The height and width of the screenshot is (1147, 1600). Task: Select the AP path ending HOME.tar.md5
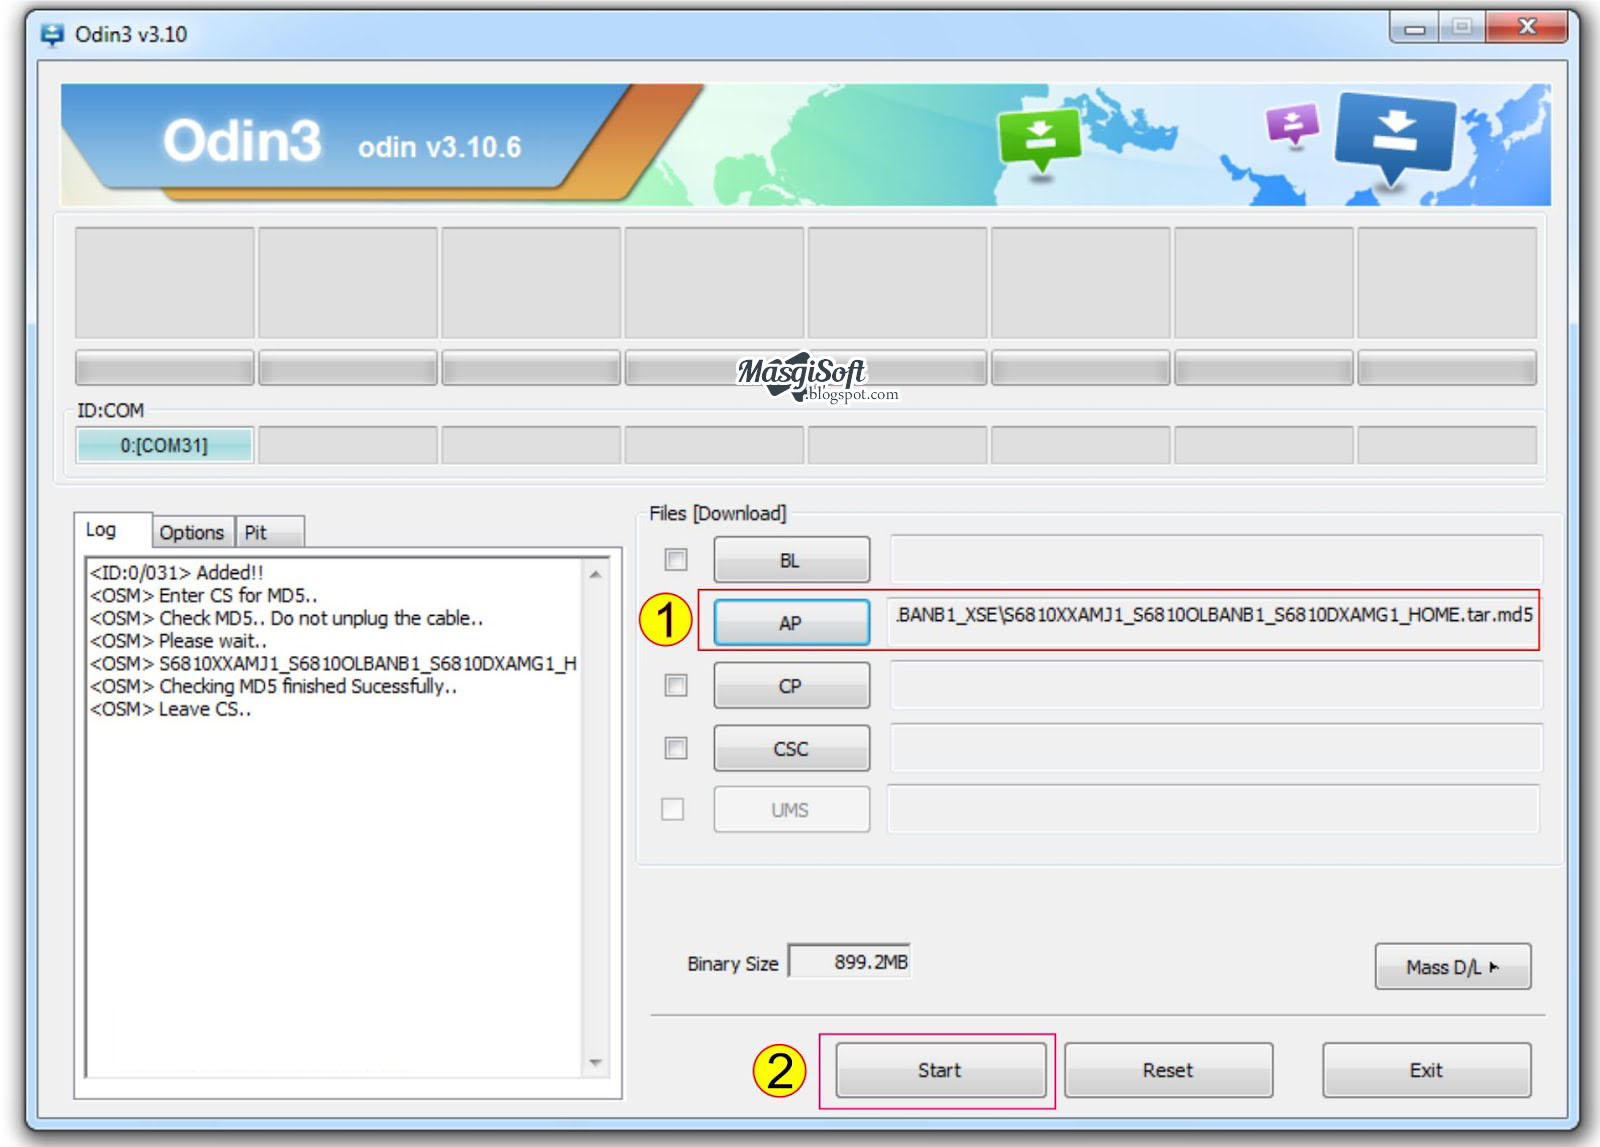[1213, 622]
